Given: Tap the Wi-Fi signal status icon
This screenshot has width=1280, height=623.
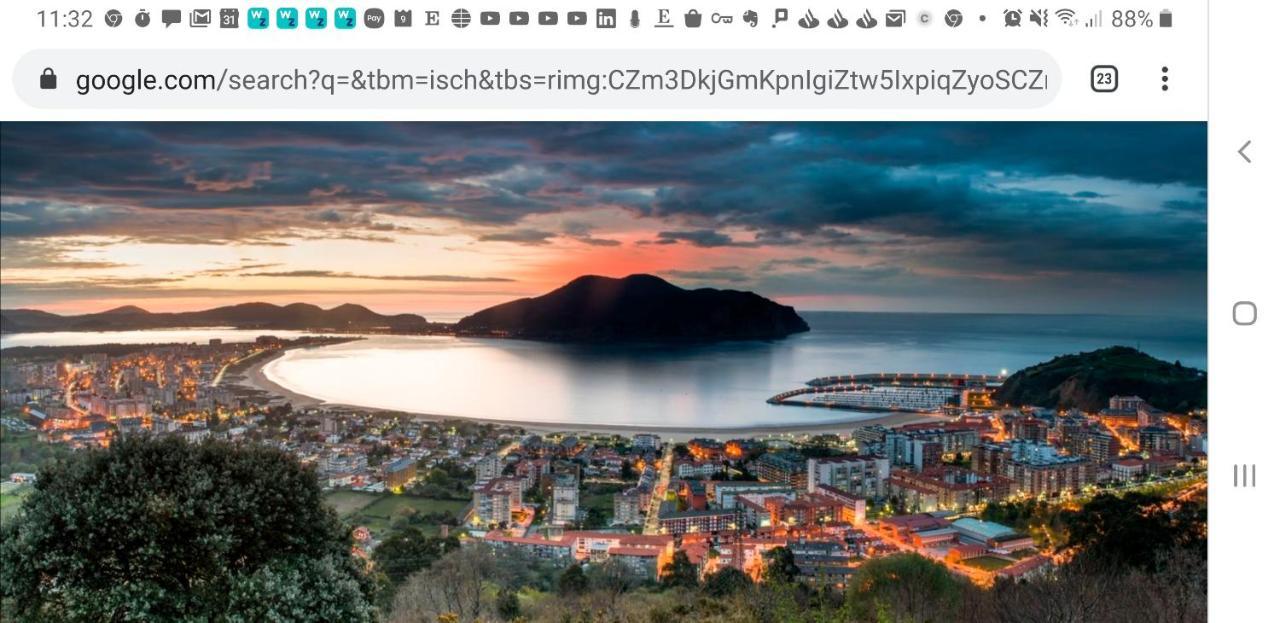Looking at the screenshot, I should pos(1067,19).
